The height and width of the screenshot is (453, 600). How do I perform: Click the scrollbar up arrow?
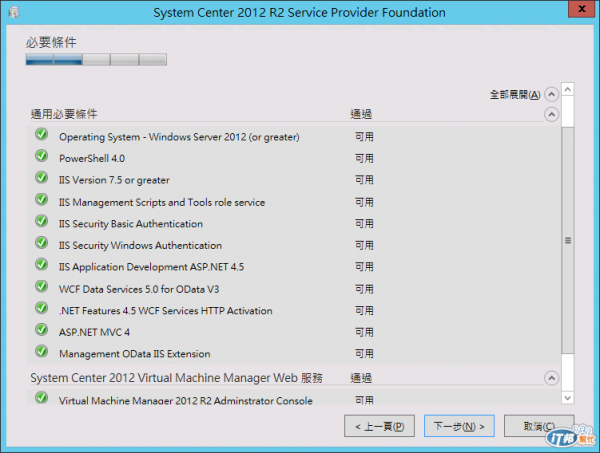(x=568, y=90)
